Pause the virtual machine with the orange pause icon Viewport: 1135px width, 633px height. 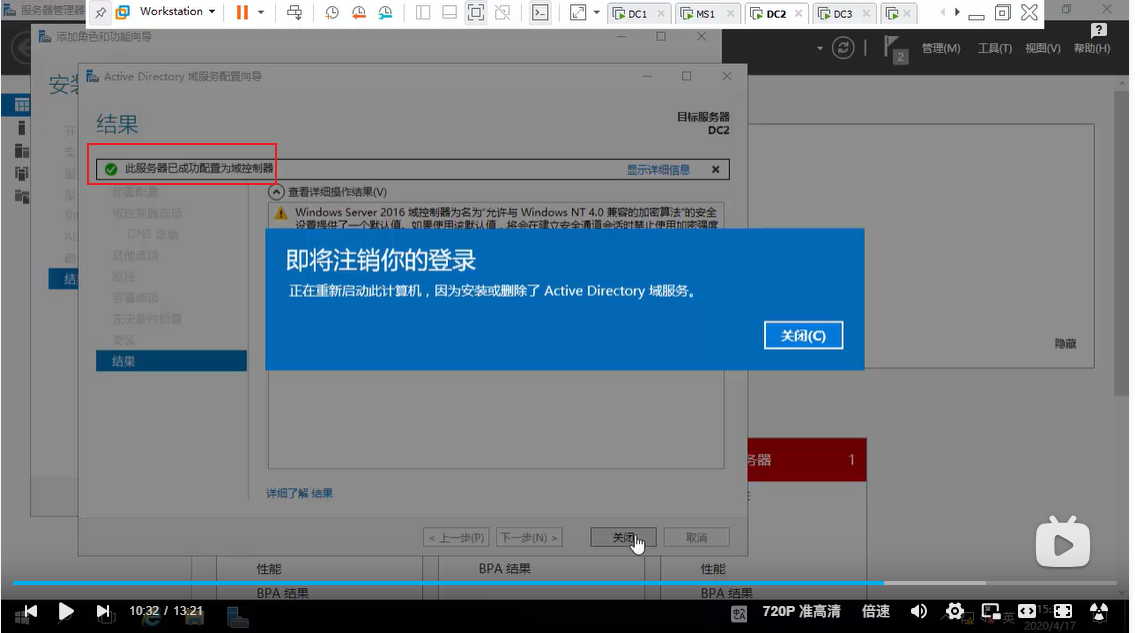point(242,12)
